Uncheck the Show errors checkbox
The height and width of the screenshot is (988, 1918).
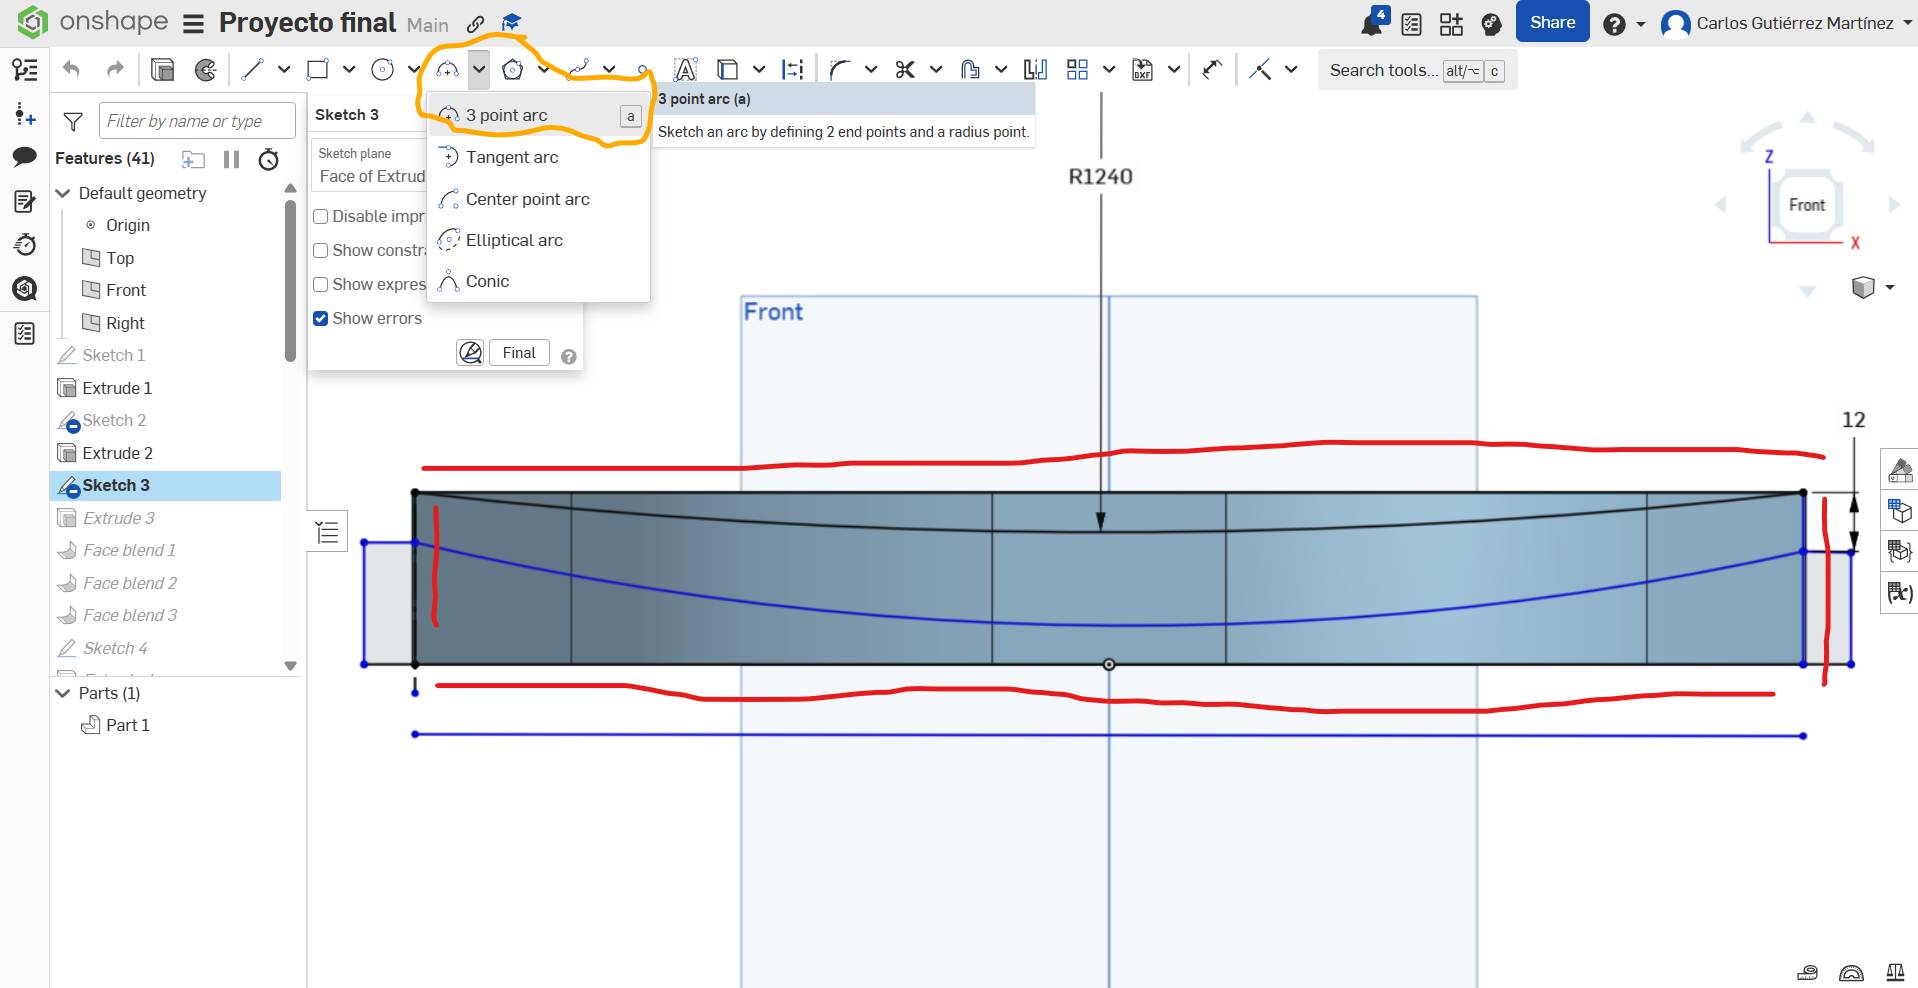[321, 319]
